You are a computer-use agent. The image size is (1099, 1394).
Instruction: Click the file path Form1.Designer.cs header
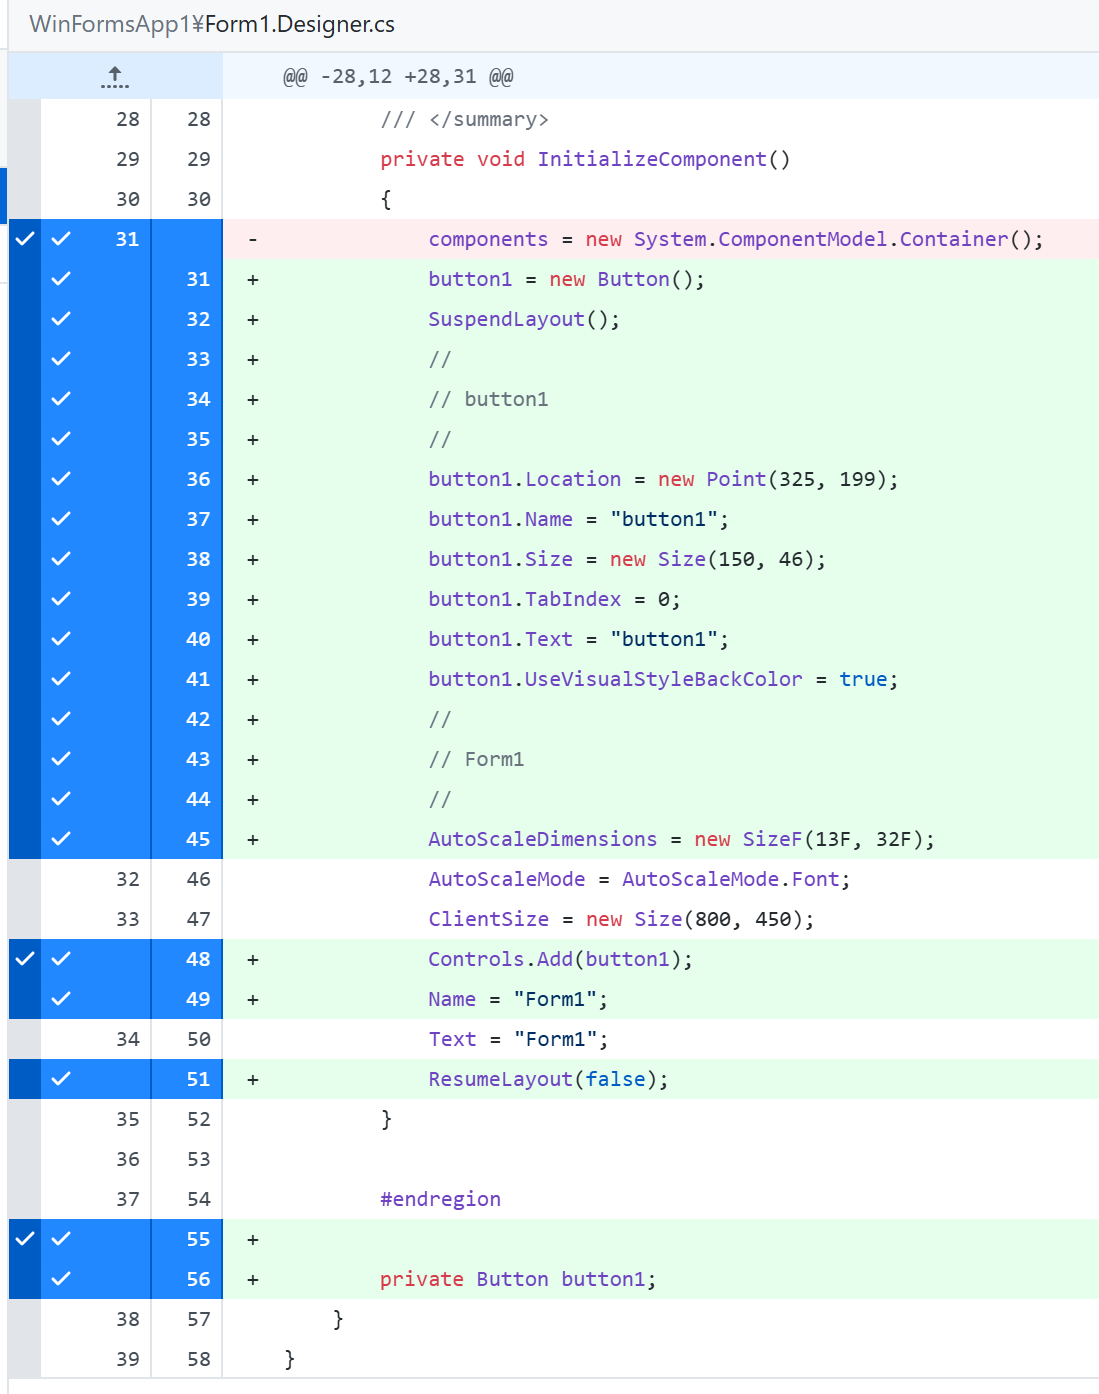point(212,24)
